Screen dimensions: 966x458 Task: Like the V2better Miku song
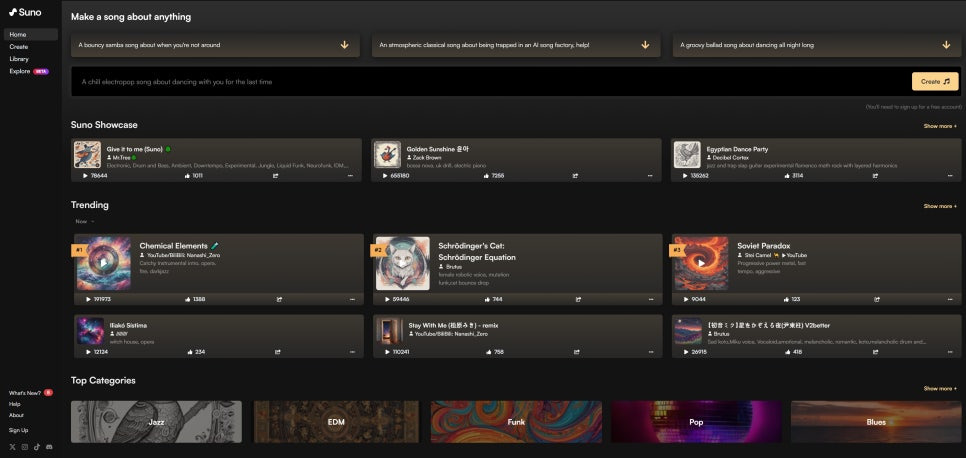[788, 352]
